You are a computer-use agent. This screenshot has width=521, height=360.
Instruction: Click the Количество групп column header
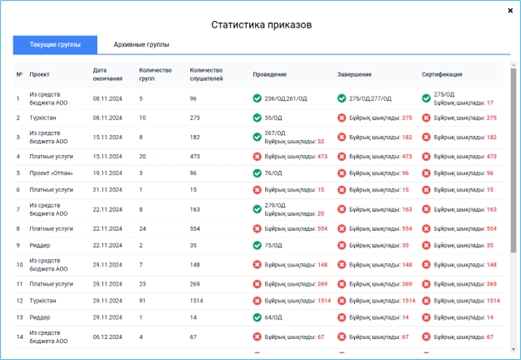click(155, 74)
